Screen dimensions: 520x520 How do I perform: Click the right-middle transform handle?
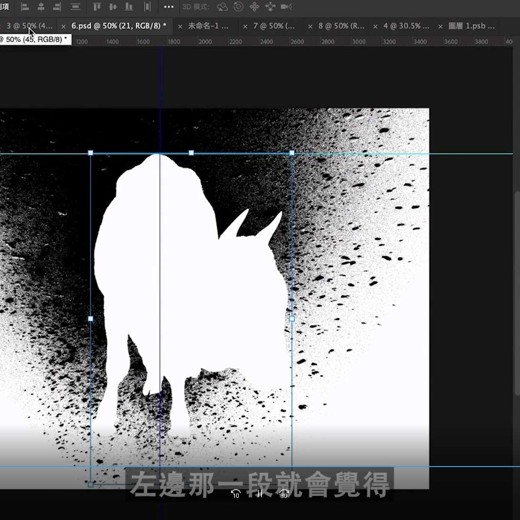pyautogui.click(x=292, y=319)
